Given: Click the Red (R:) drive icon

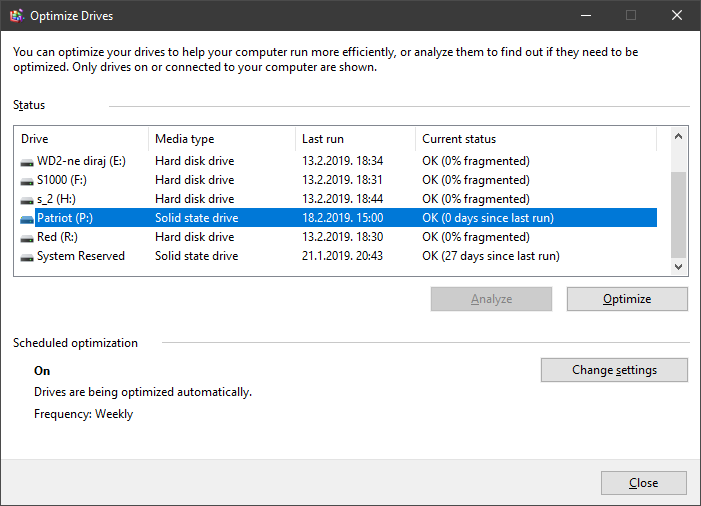Looking at the screenshot, I should (x=27, y=238).
